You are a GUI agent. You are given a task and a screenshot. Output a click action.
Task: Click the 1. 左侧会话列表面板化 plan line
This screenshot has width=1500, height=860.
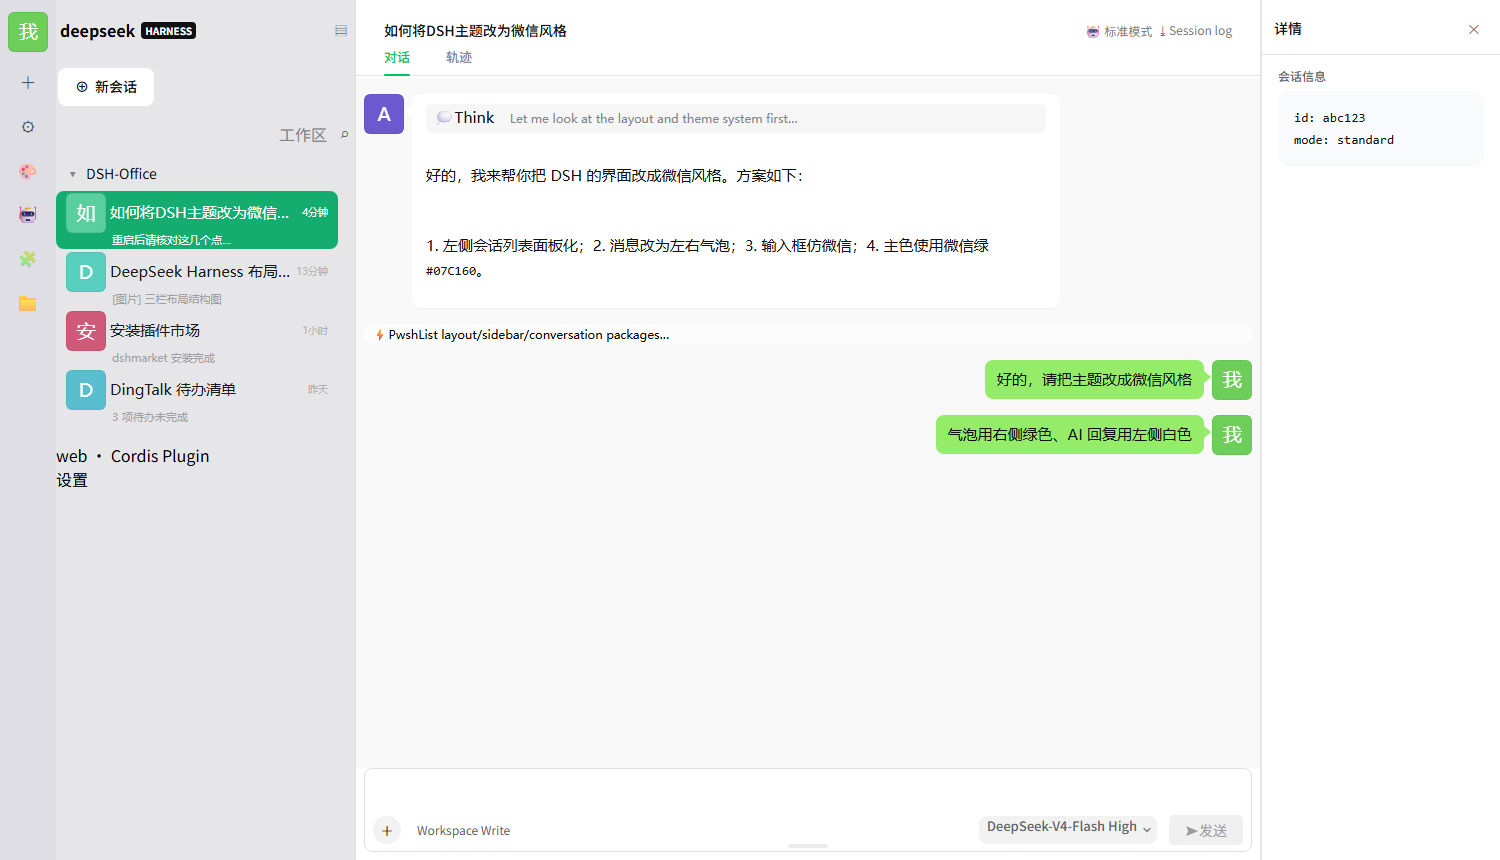pos(707,246)
